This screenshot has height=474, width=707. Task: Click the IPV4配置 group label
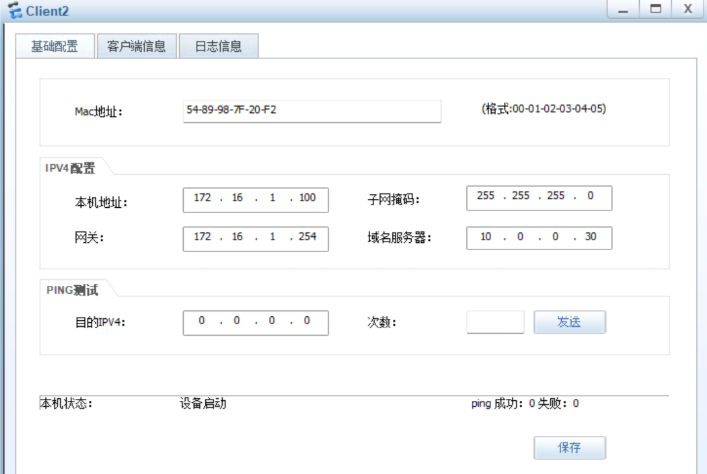70,168
